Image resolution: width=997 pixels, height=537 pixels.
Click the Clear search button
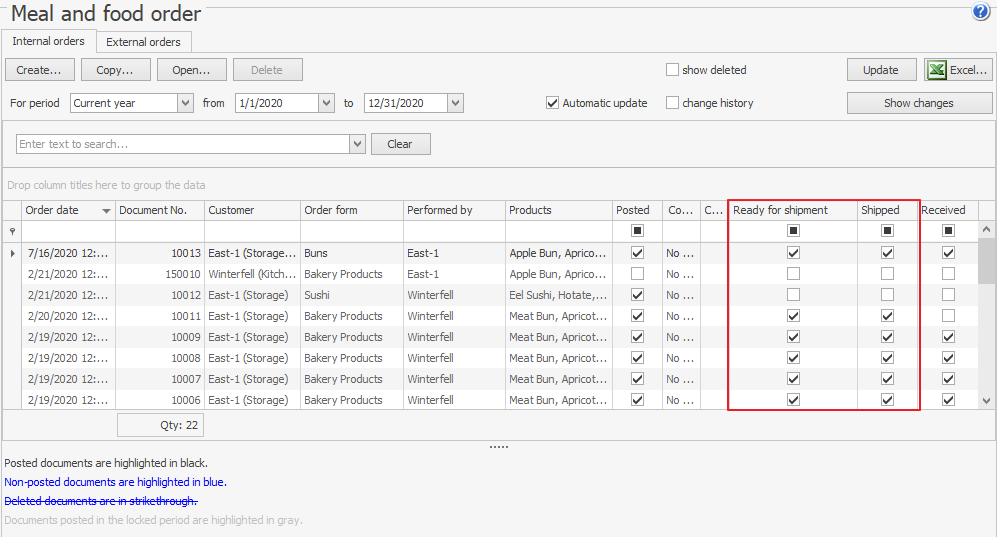click(x=400, y=144)
